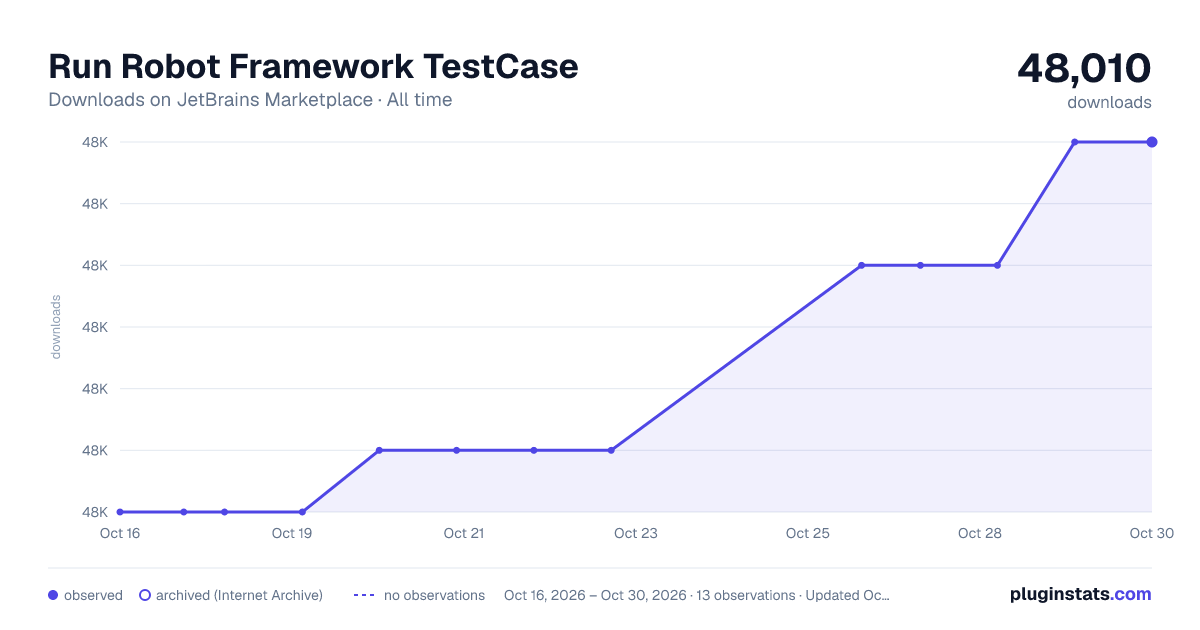Screen dimensions: 1200x630
Task: Click the '48,010' total downloads figure
Action: pyautogui.click(x=1084, y=68)
